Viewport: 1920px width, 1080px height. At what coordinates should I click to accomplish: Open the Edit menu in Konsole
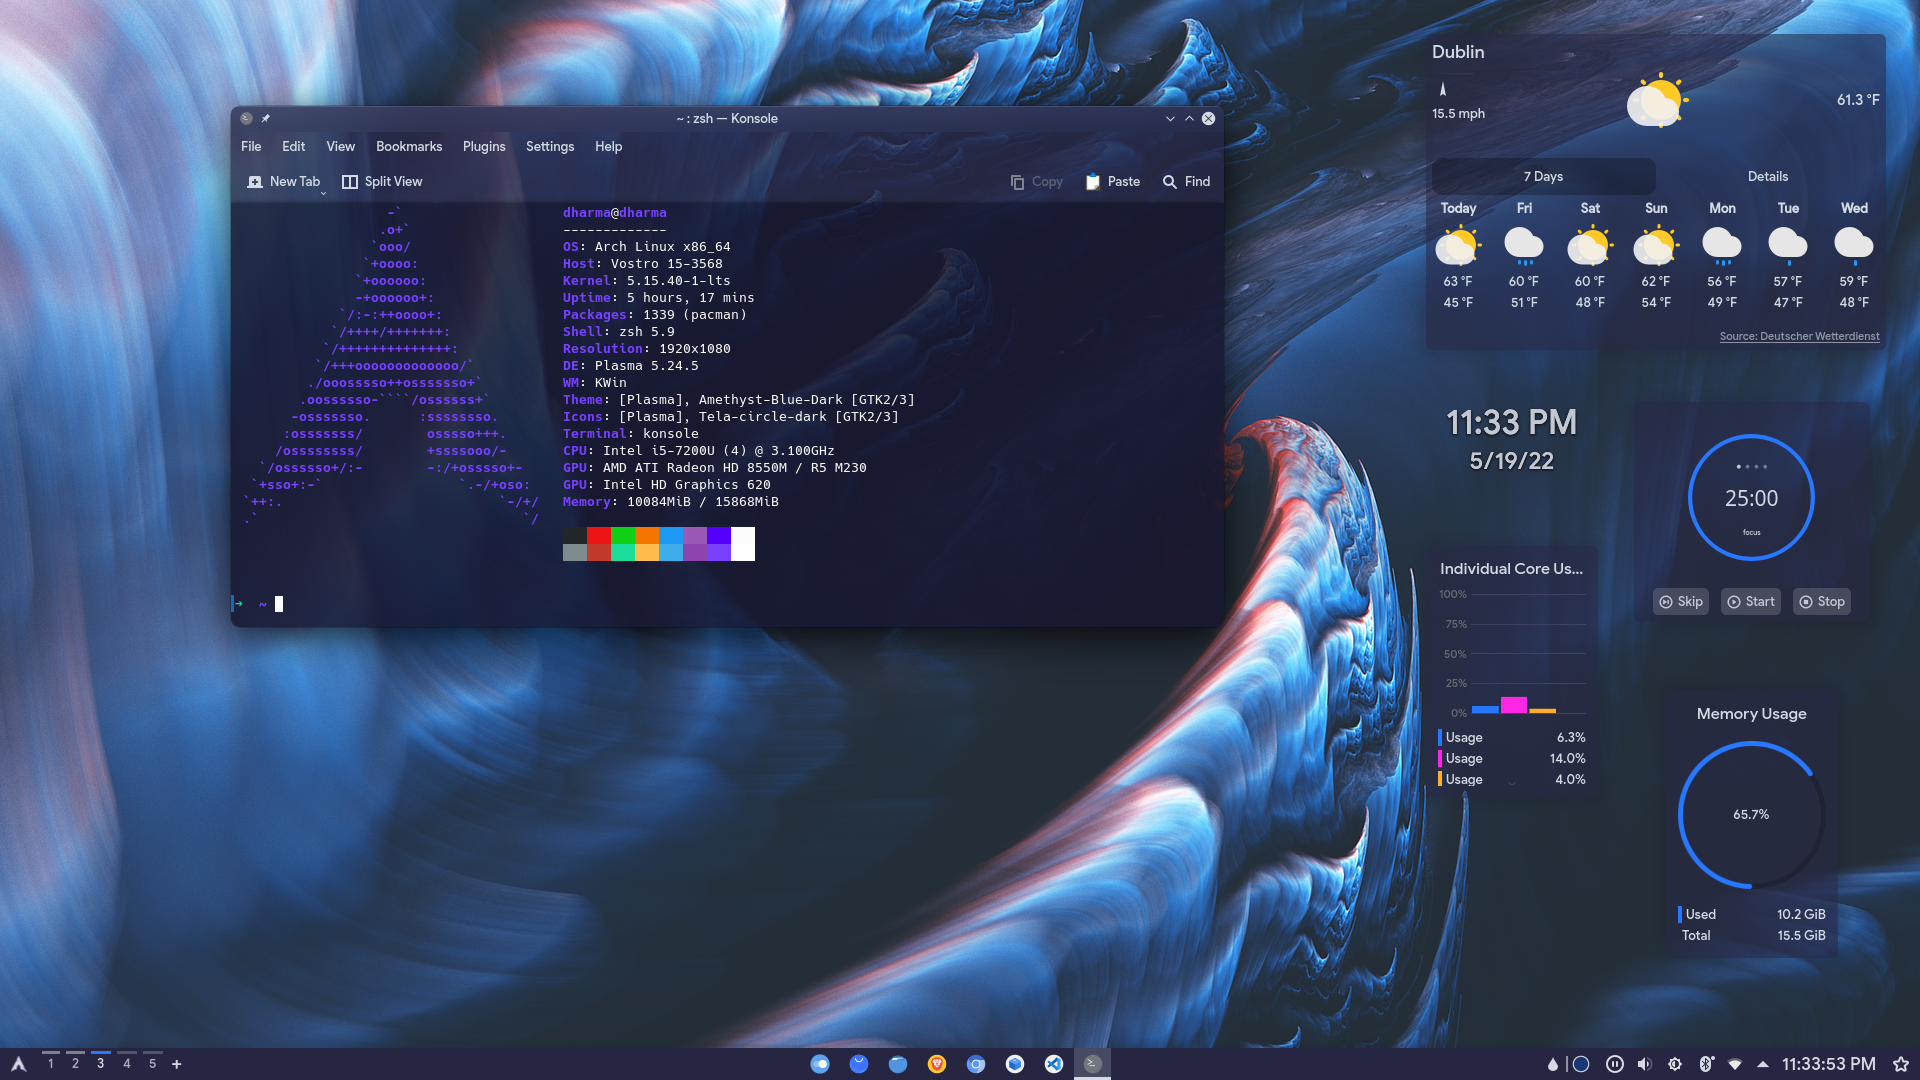point(293,146)
